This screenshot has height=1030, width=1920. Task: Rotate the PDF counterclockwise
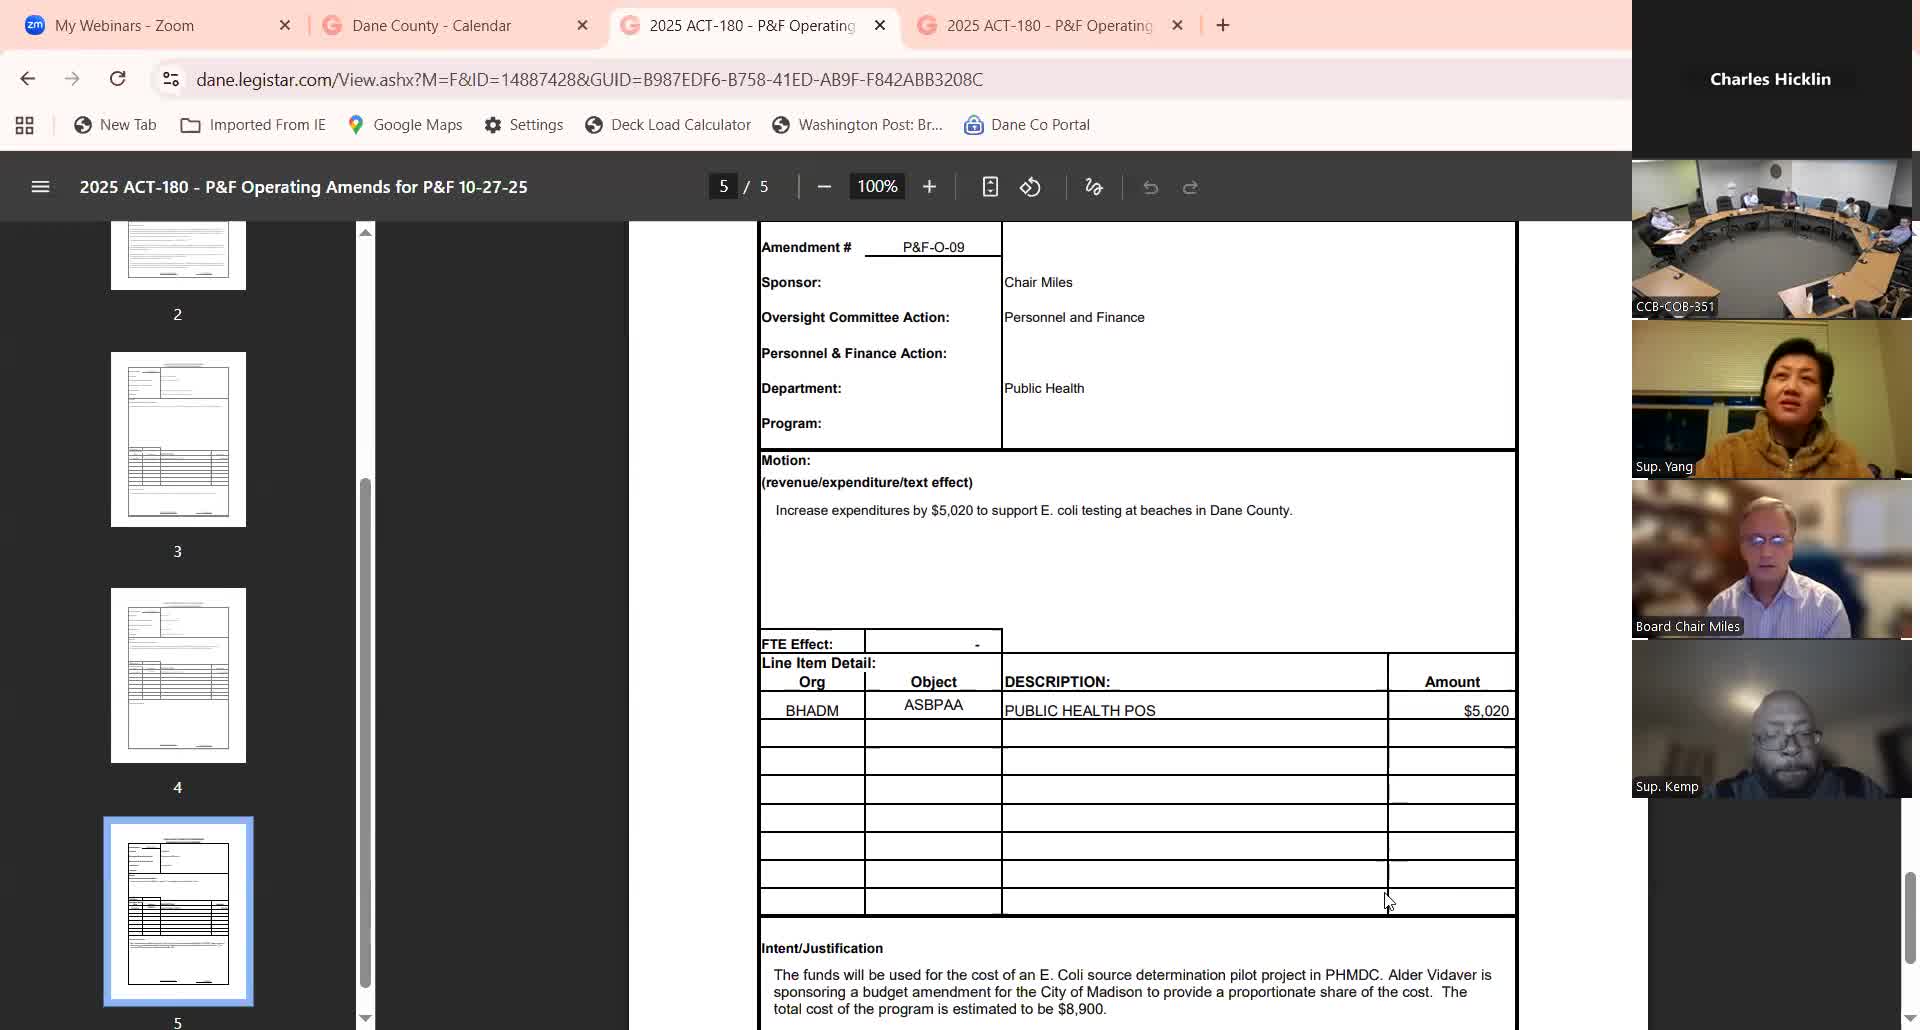(x=1030, y=187)
